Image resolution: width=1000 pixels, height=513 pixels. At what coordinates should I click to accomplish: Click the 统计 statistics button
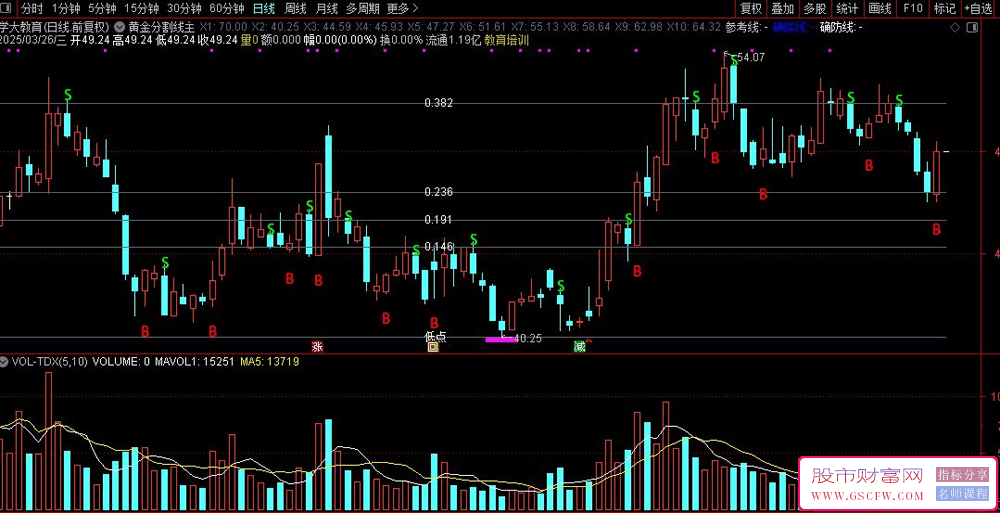coord(847,8)
